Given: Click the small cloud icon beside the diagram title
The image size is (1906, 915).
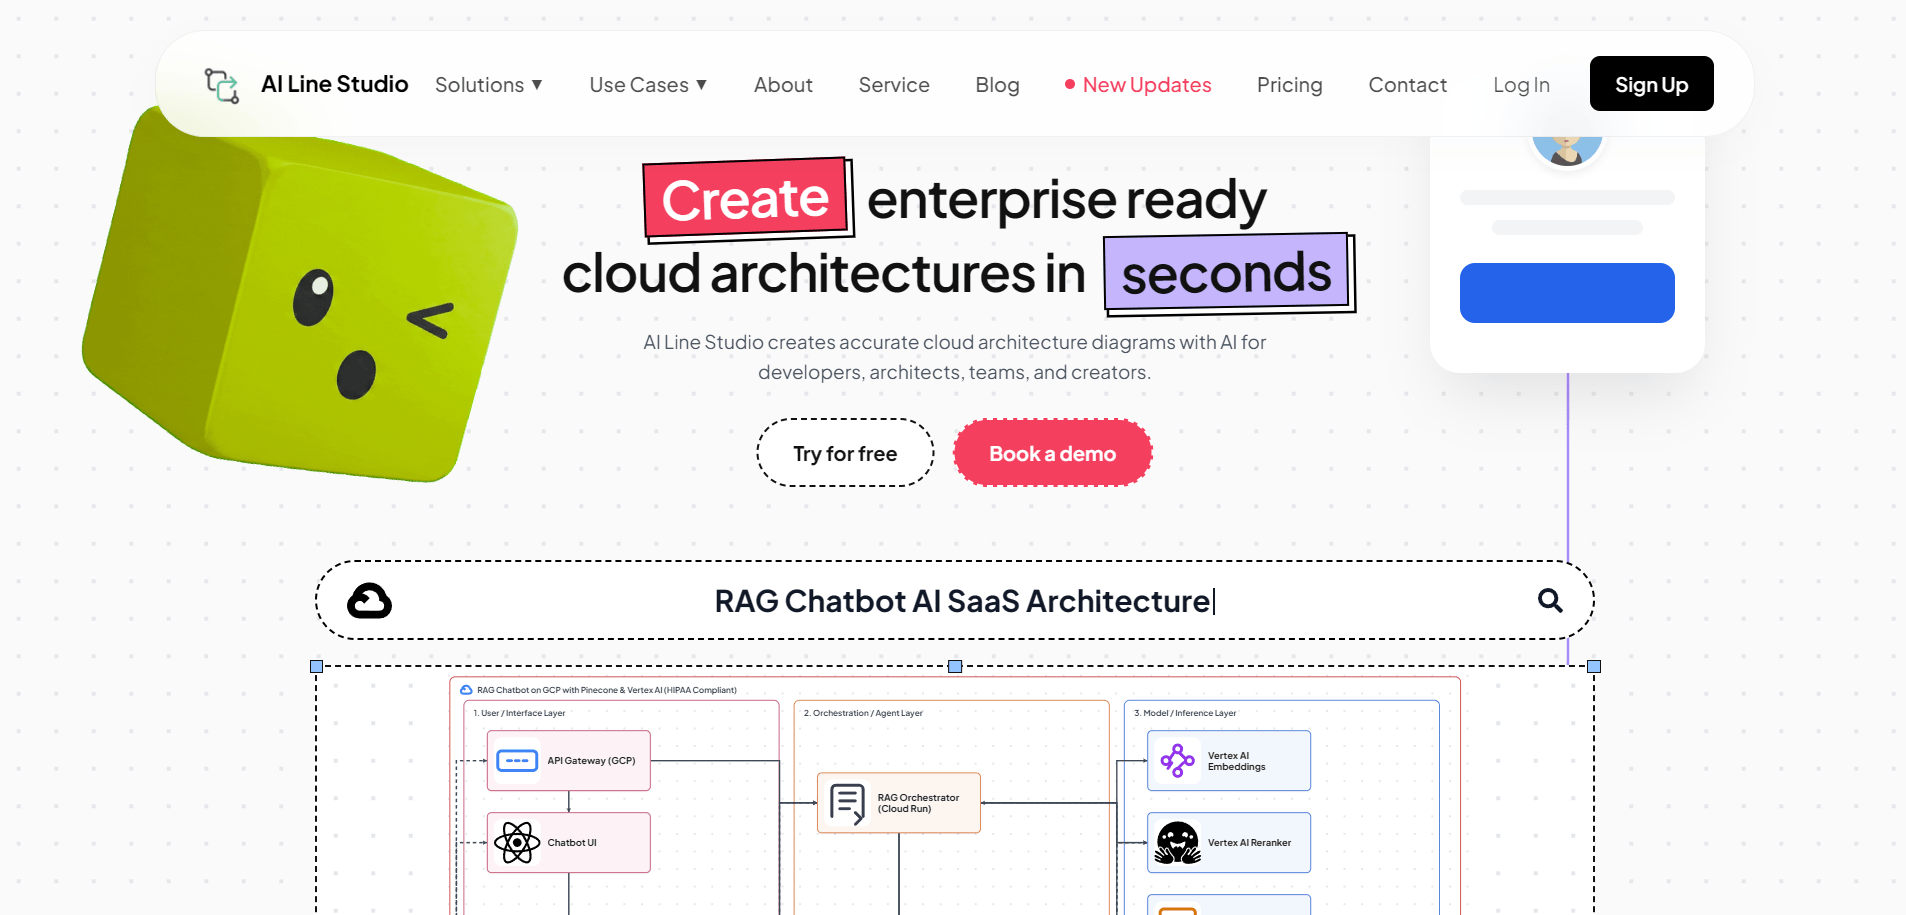Looking at the screenshot, I should pos(466,690).
